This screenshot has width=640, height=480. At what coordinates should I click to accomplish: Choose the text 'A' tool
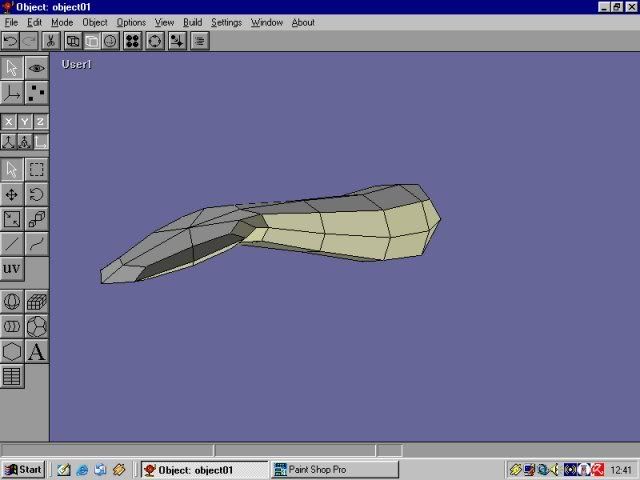(36, 351)
